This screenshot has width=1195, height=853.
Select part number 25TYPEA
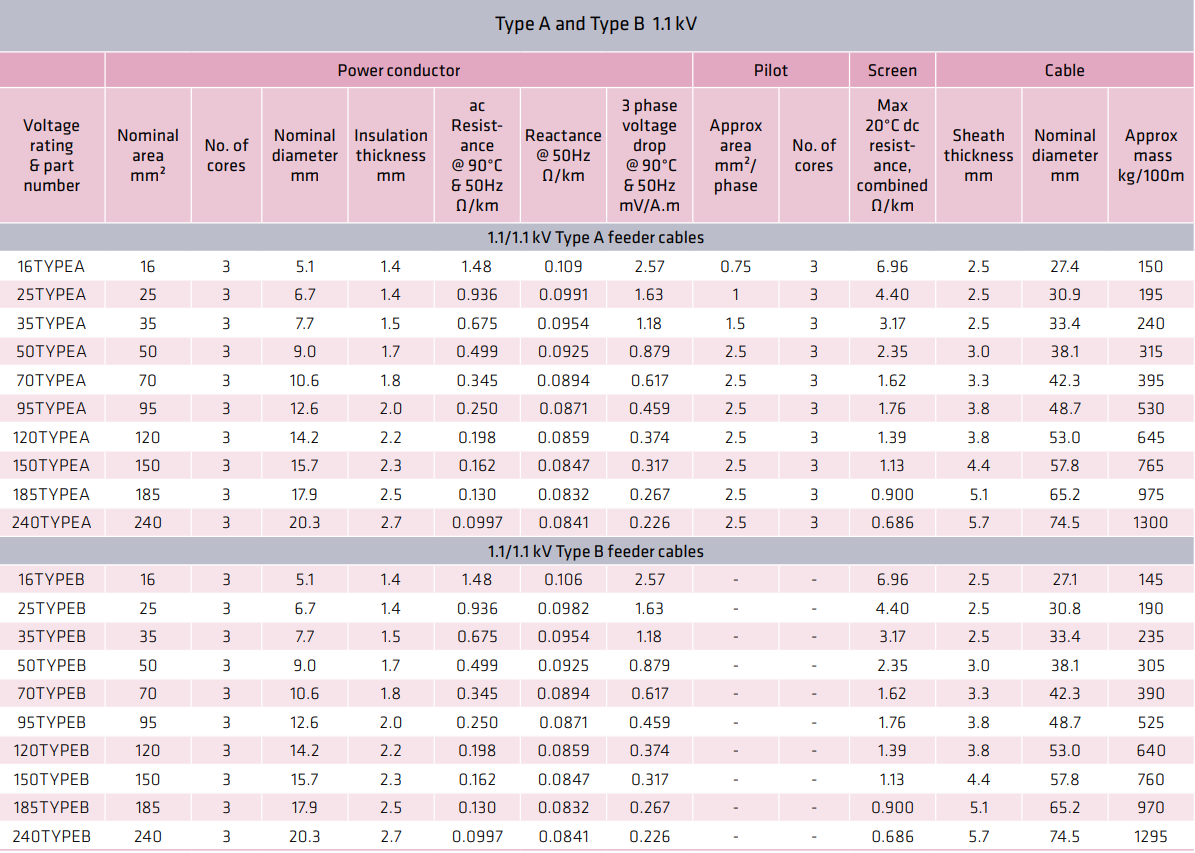click(x=51, y=295)
